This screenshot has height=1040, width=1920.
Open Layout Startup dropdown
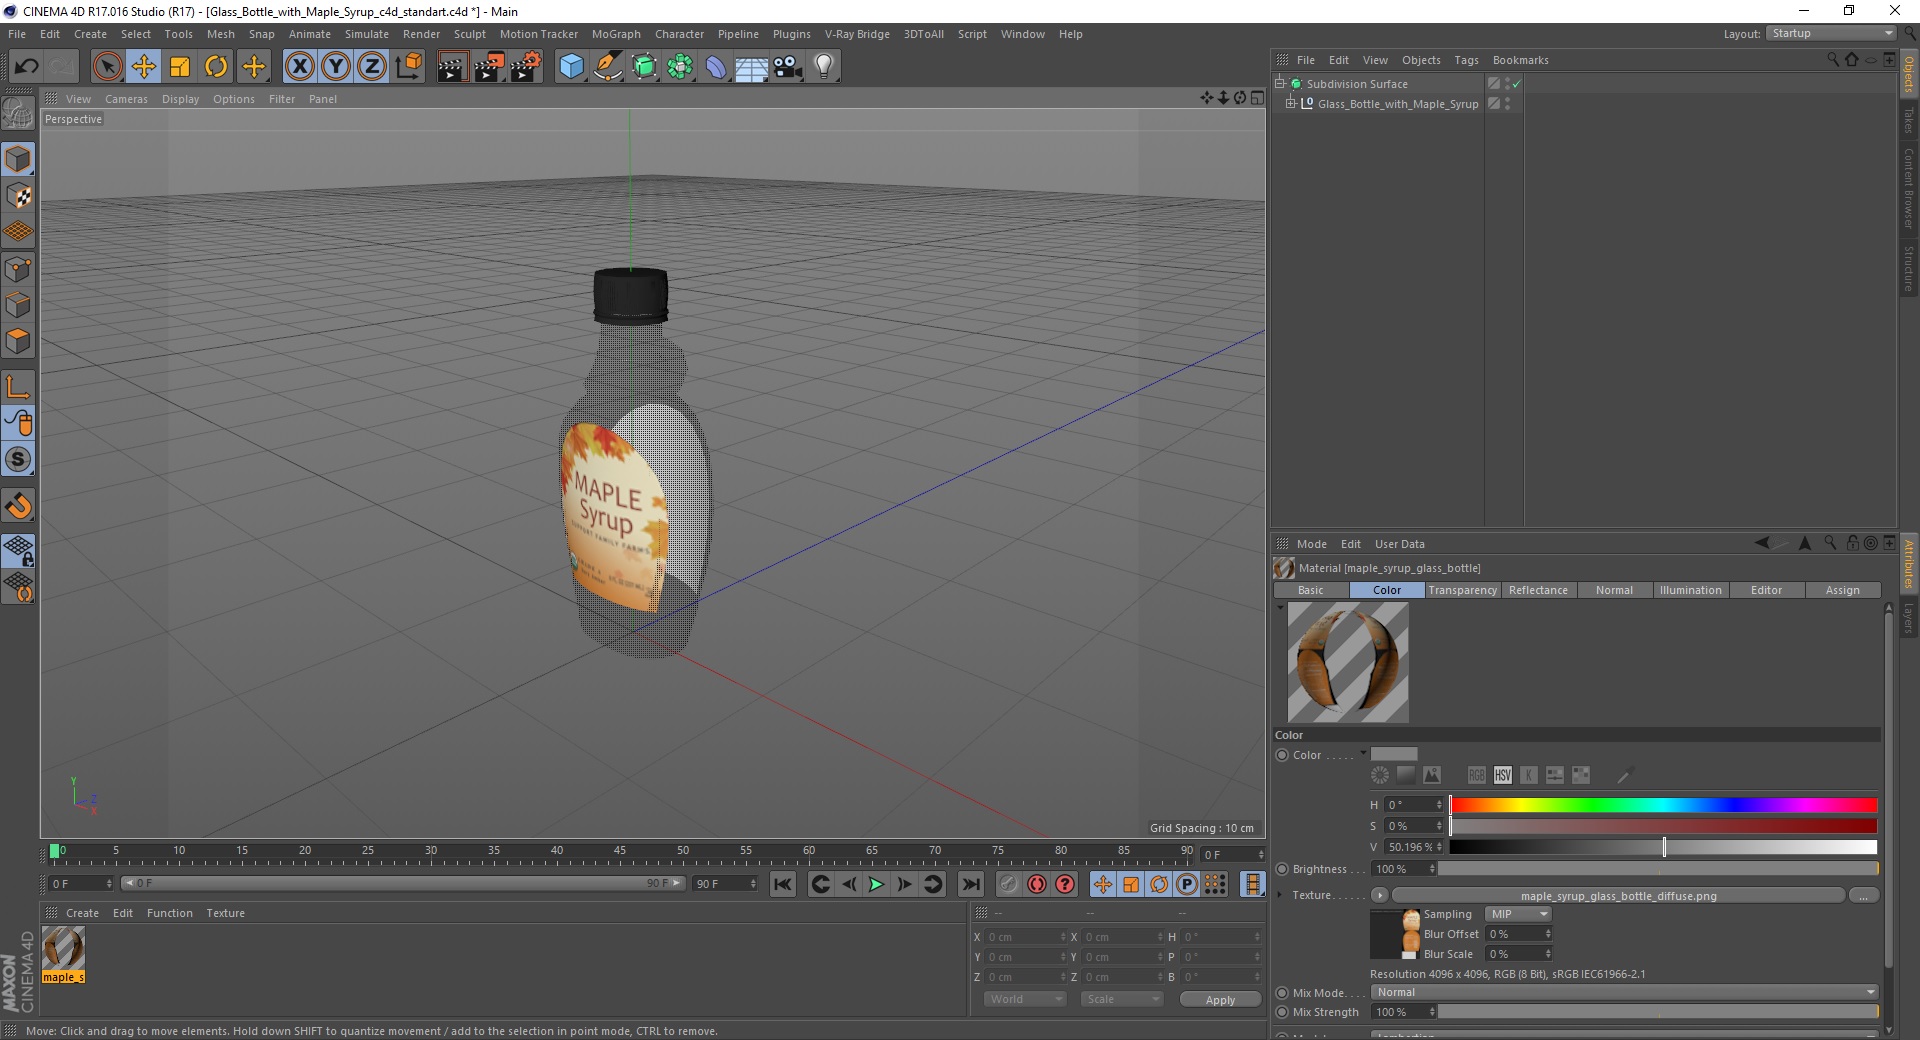coord(1831,33)
